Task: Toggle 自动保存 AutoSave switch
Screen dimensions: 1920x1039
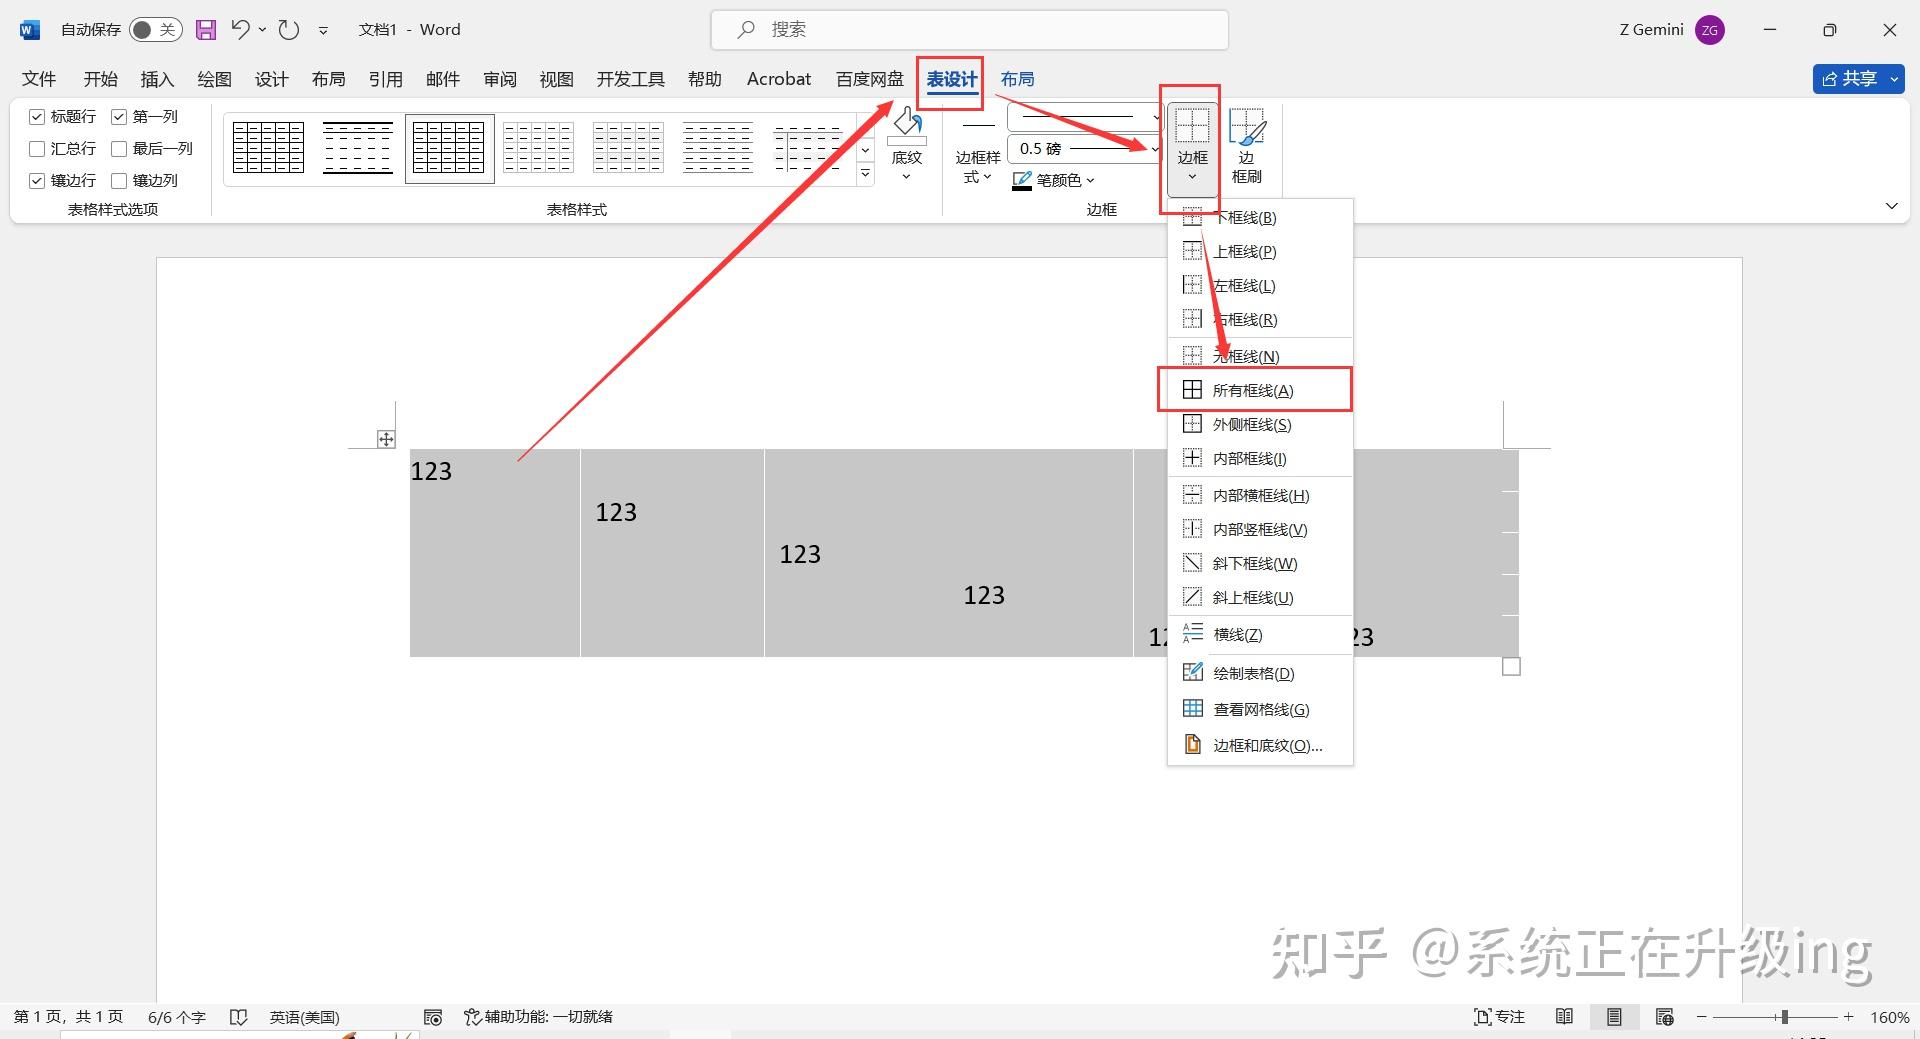Action: (155, 30)
